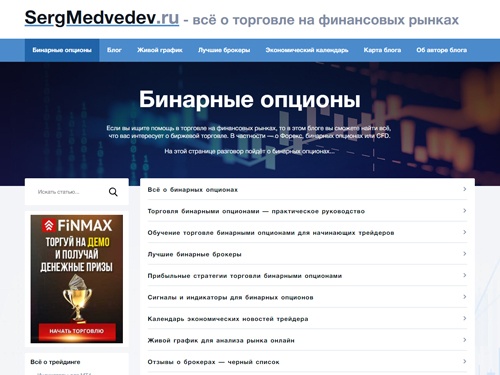Click chevron on Обучение торговле row
Image resolution: width=500 pixels, height=375 pixels.
pos(464,232)
